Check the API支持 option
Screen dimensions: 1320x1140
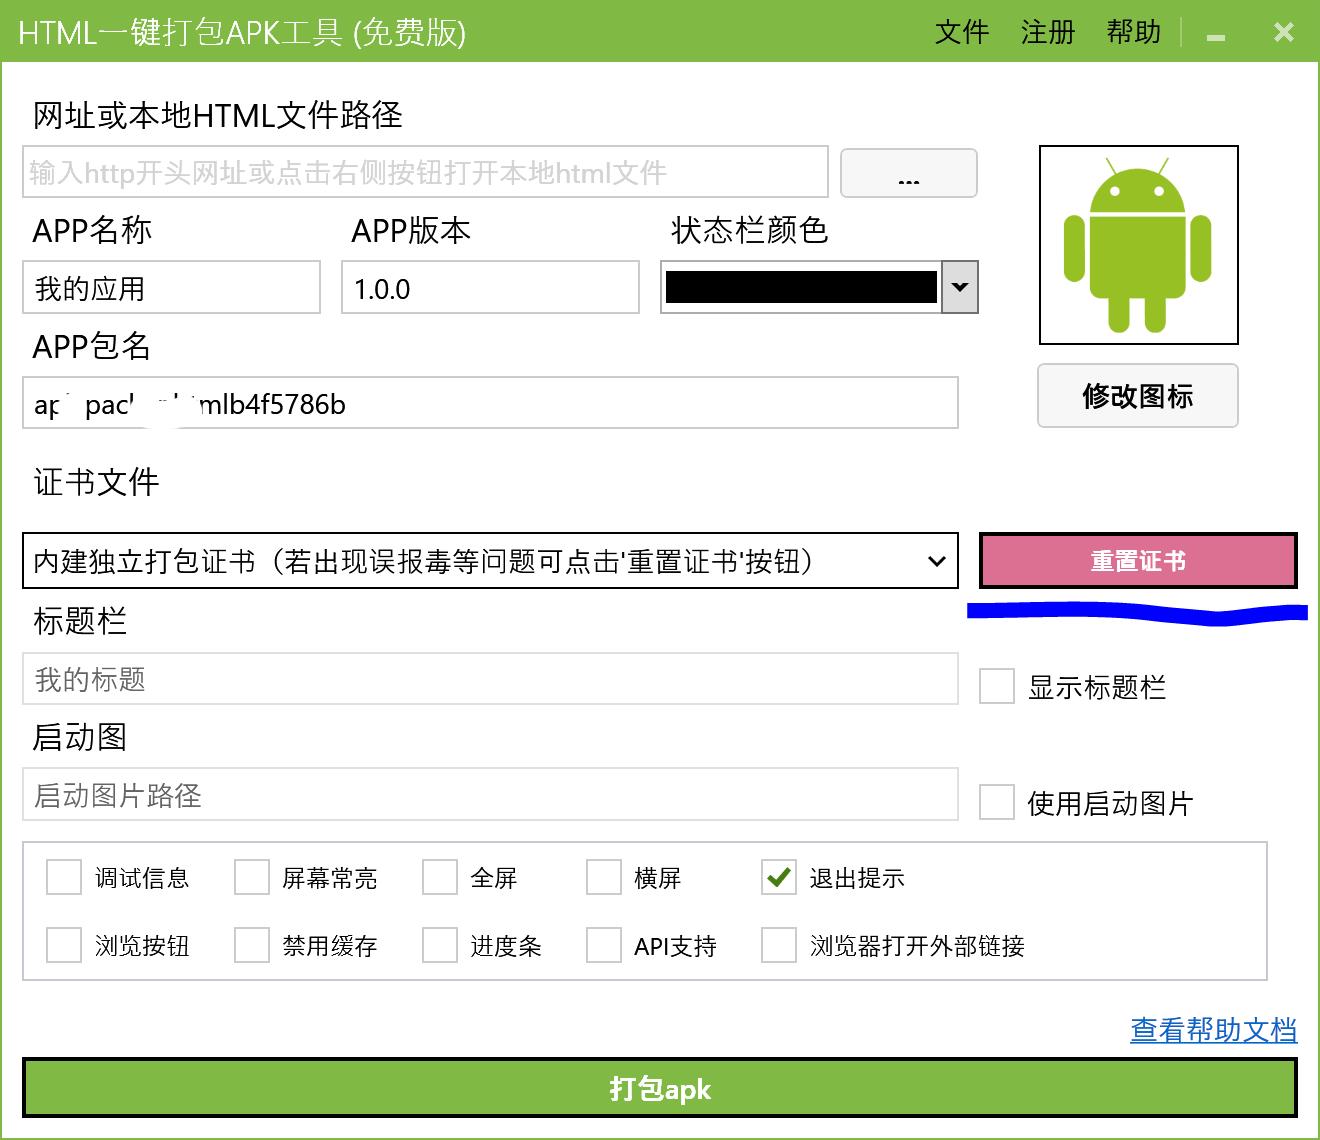[x=604, y=945]
